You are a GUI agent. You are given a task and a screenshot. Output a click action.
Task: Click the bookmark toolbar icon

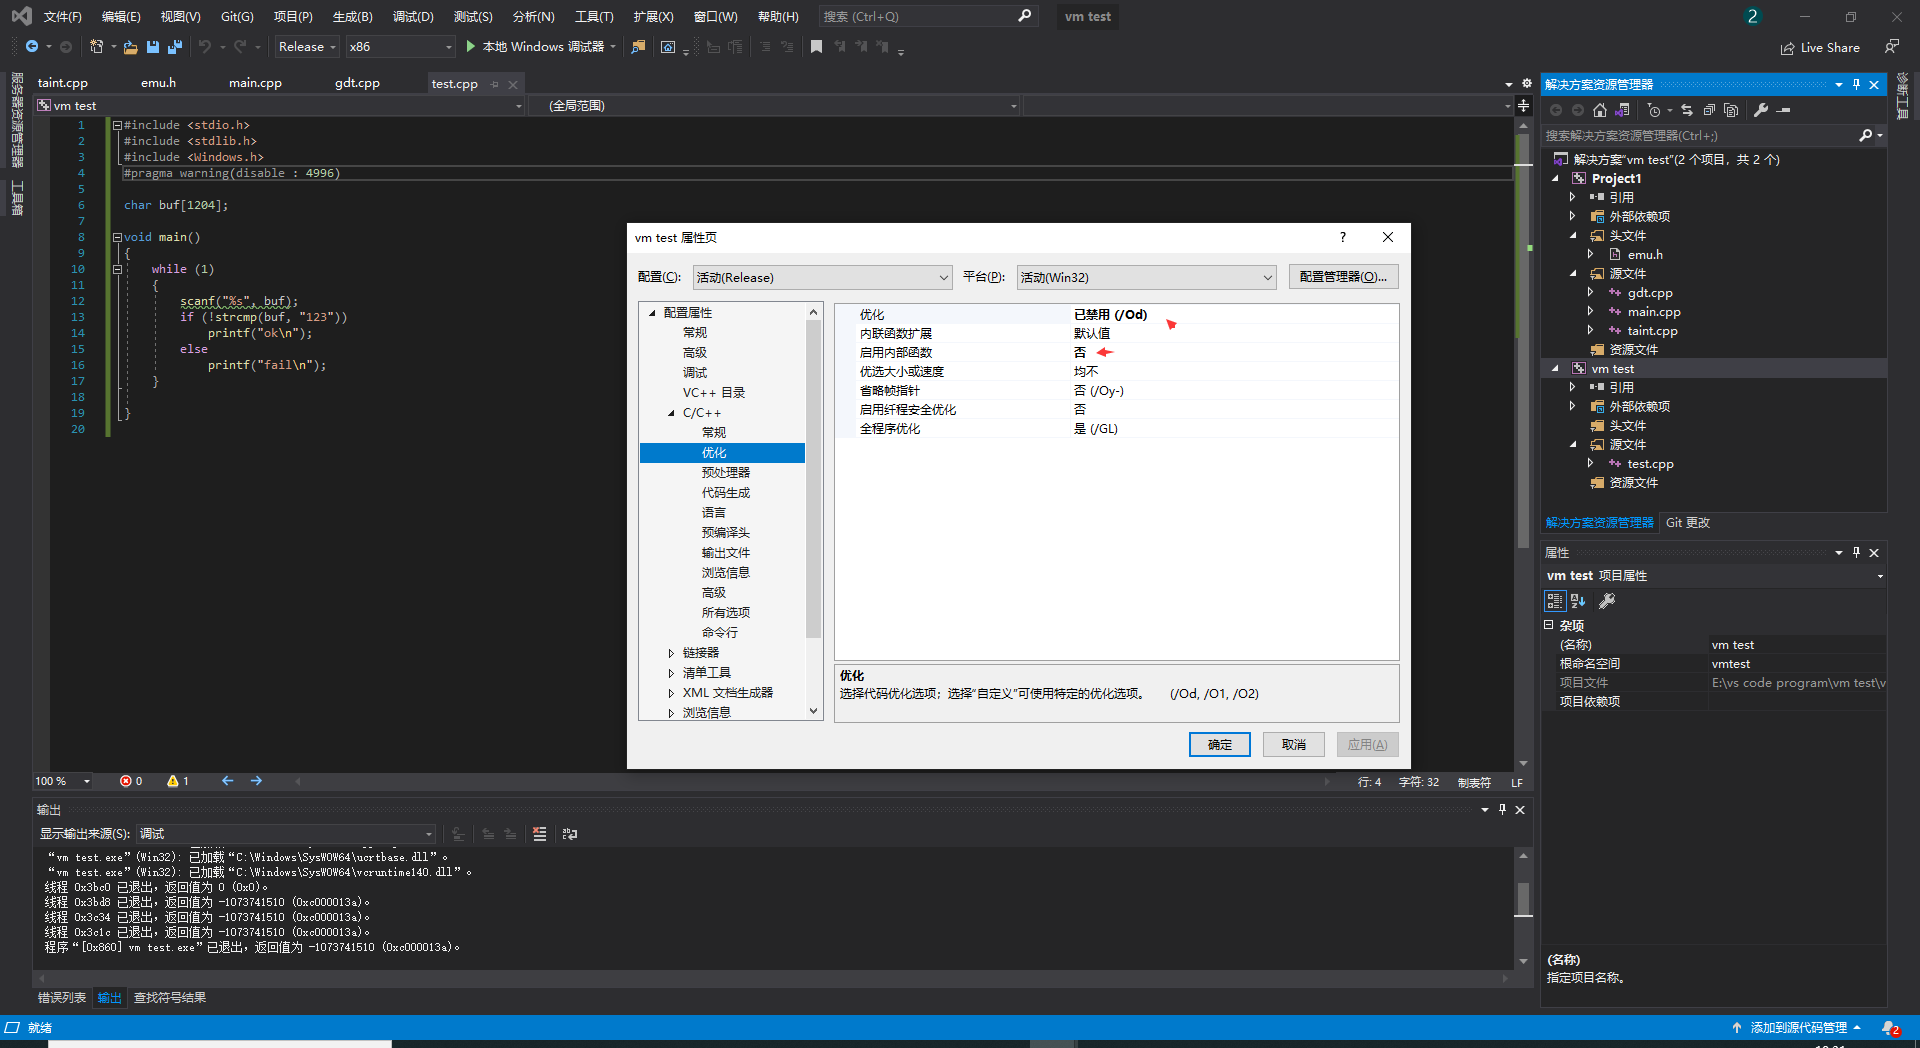click(816, 47)
